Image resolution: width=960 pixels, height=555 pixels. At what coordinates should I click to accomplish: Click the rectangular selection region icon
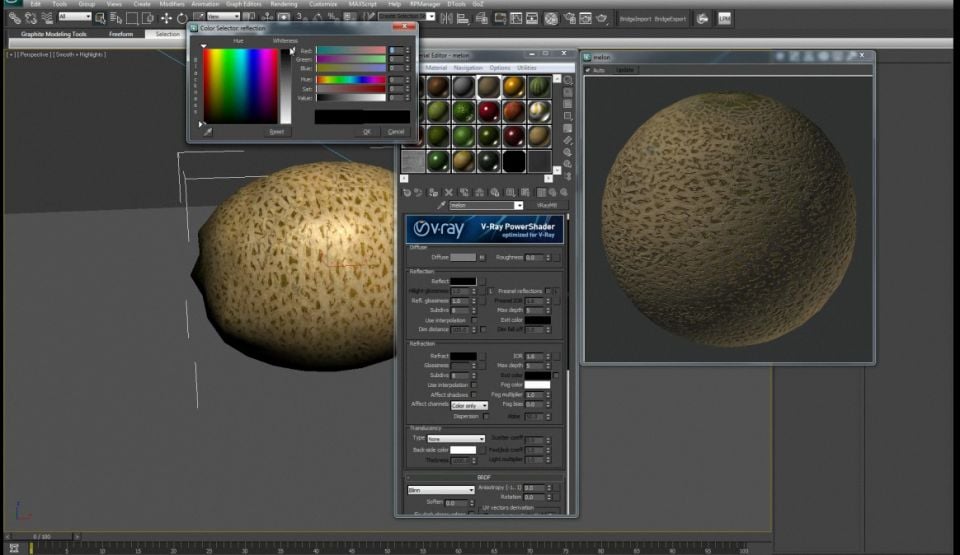pos(132,18)
